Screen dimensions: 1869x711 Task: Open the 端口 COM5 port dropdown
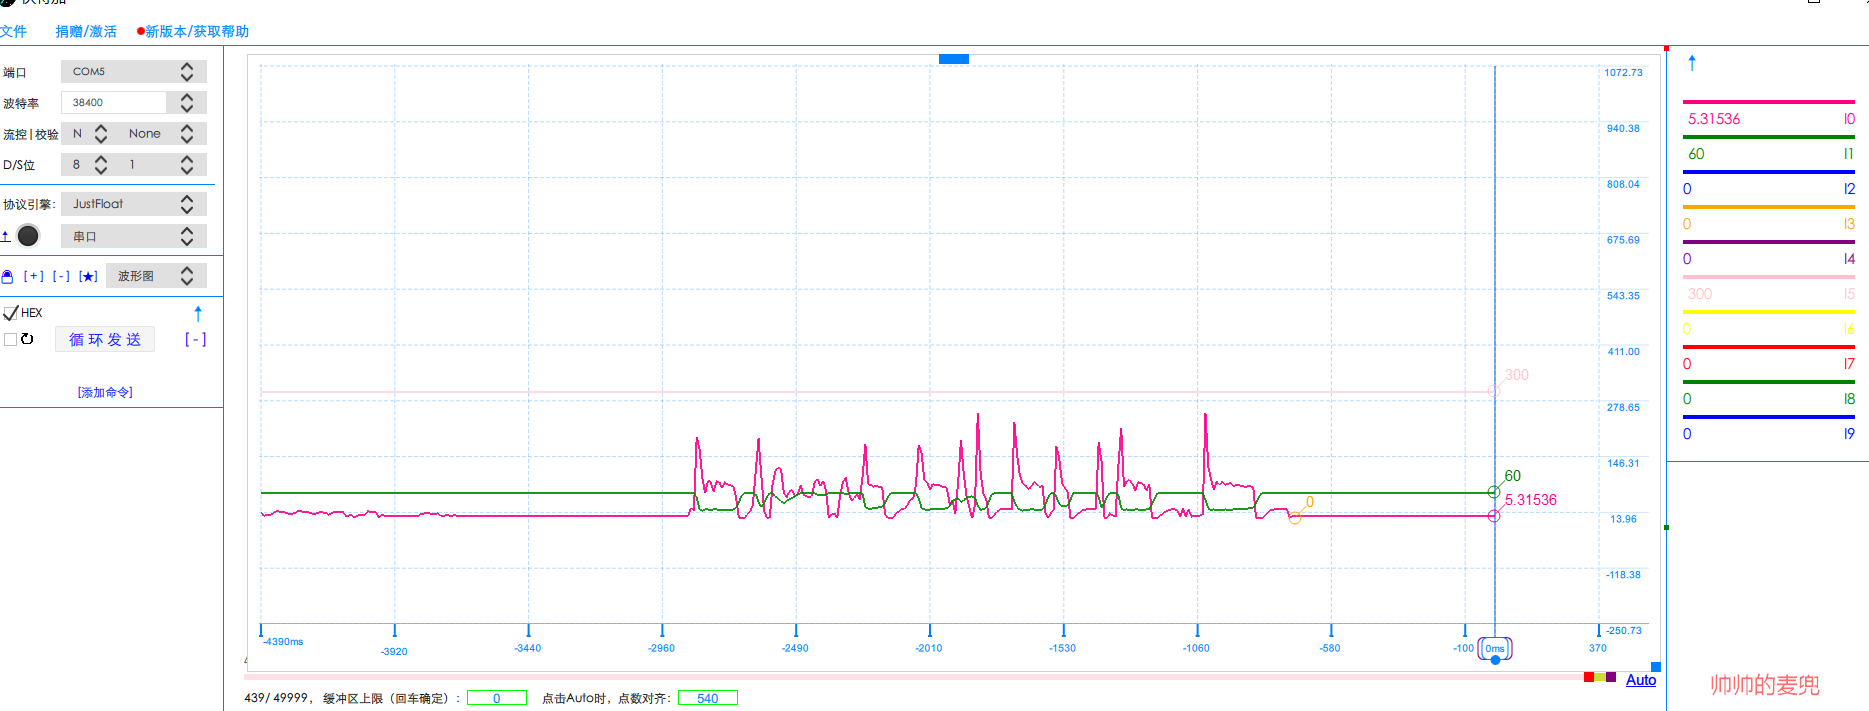coord(134,72)
